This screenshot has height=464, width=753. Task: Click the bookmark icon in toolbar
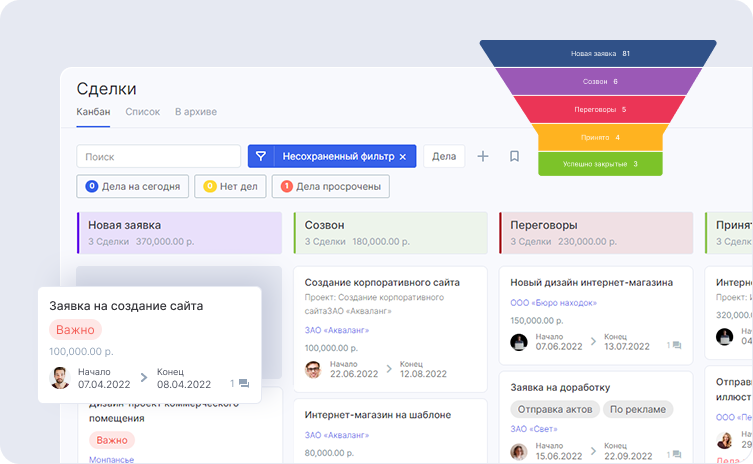click(x=514, y=156)
